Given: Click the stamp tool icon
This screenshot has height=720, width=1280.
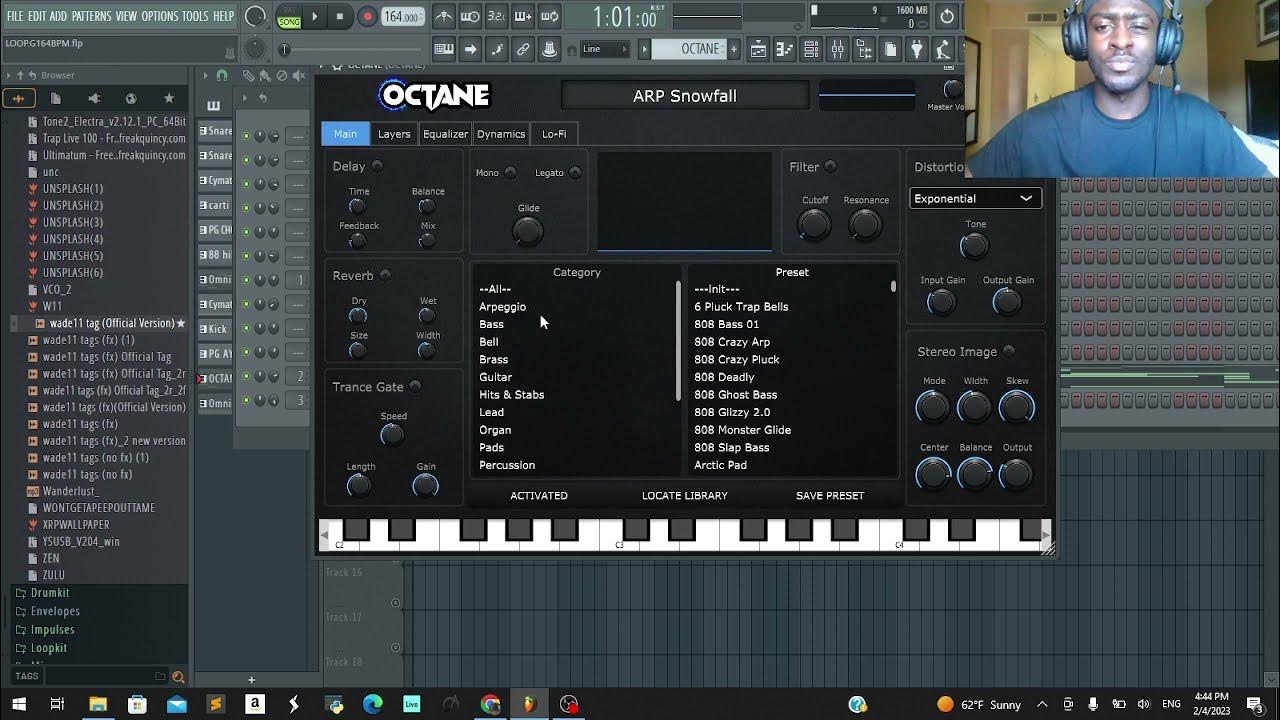Looking at the screenshot, I should pyautogui.click(x=549, y=49).
